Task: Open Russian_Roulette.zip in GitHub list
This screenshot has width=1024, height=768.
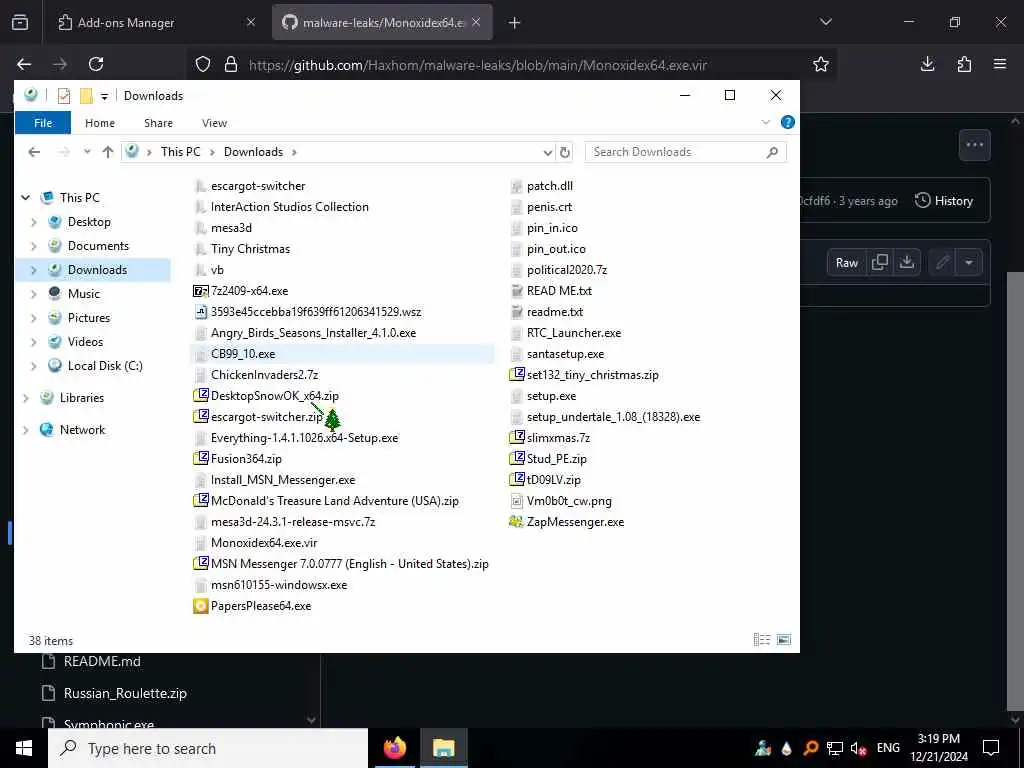Action: (x=125, y=693)
